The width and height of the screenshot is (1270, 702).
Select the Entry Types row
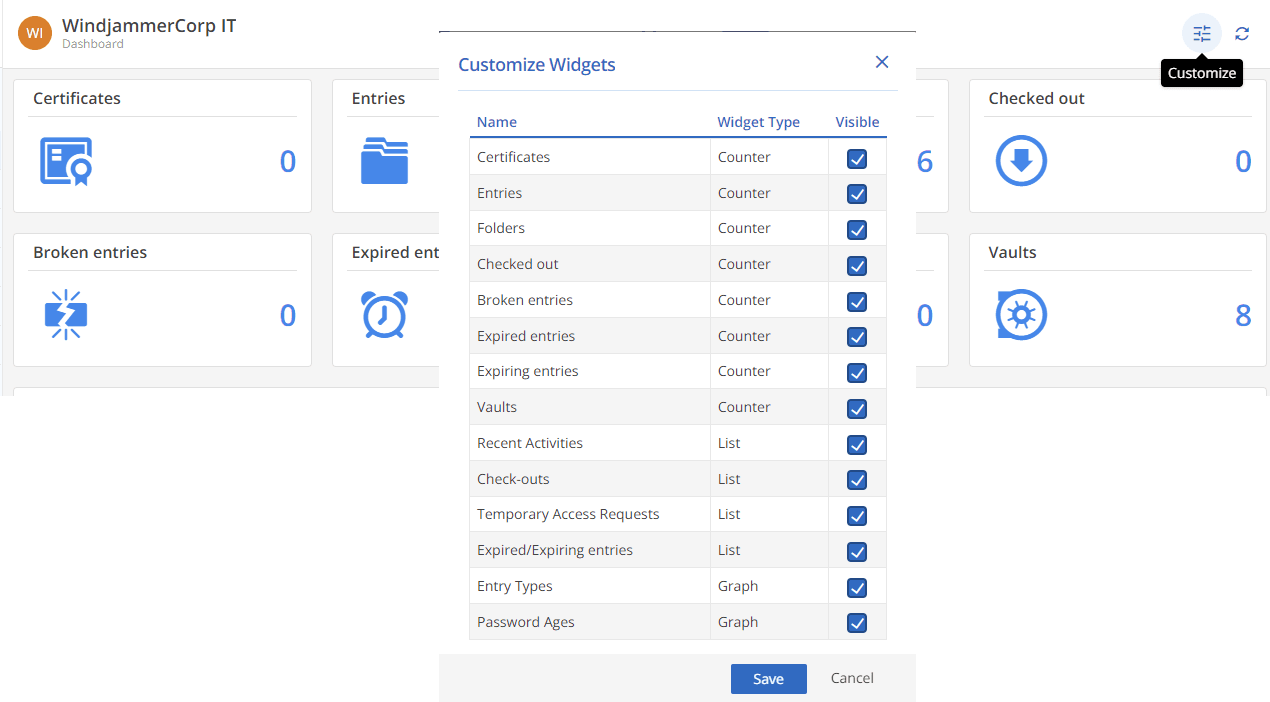tap(515, 586)
